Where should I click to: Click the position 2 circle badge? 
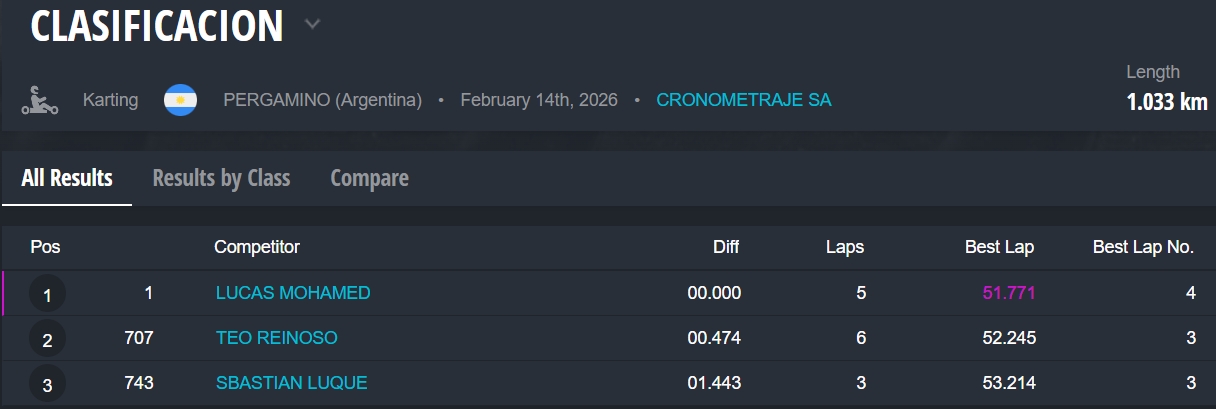(x=47, y=340)
